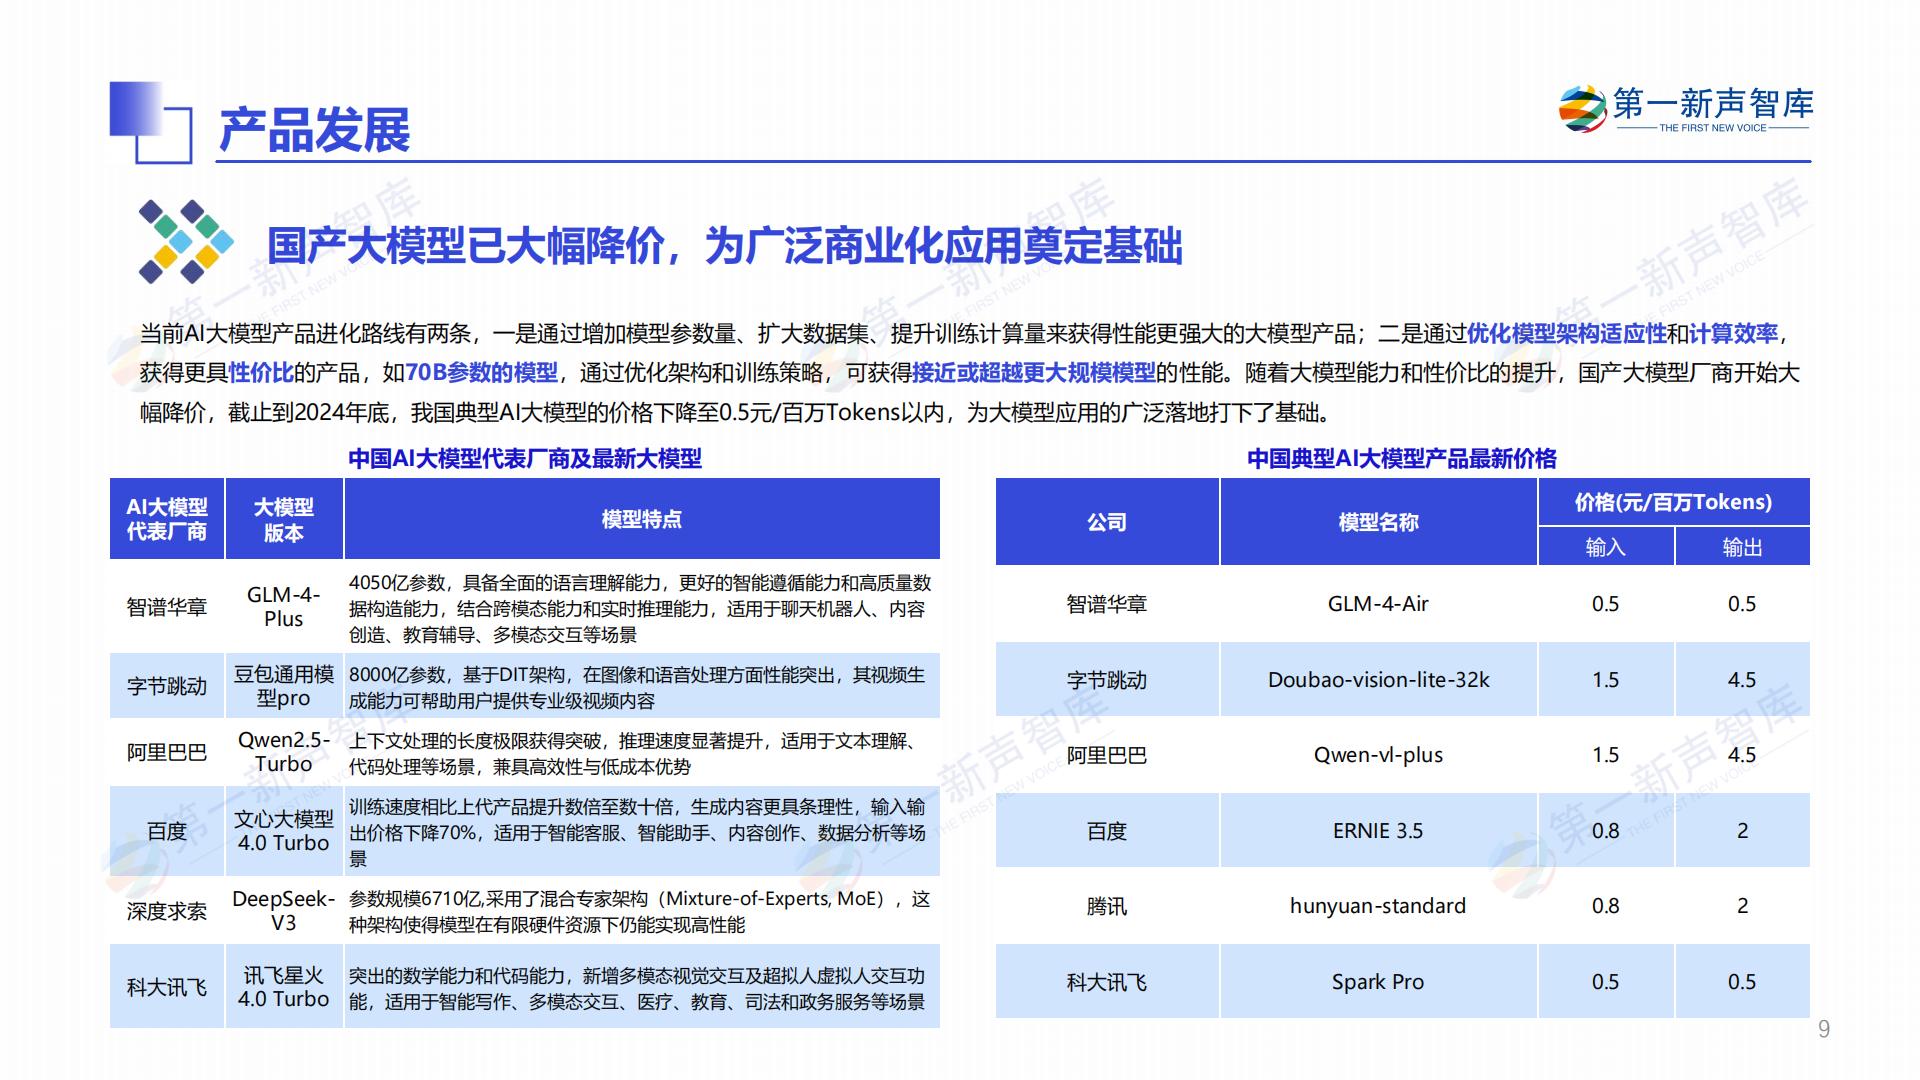Click the 价格(元/百万Tokens) header cell
The width and height of the screenshot is (1920, 1080).
tap(1674, 502)
